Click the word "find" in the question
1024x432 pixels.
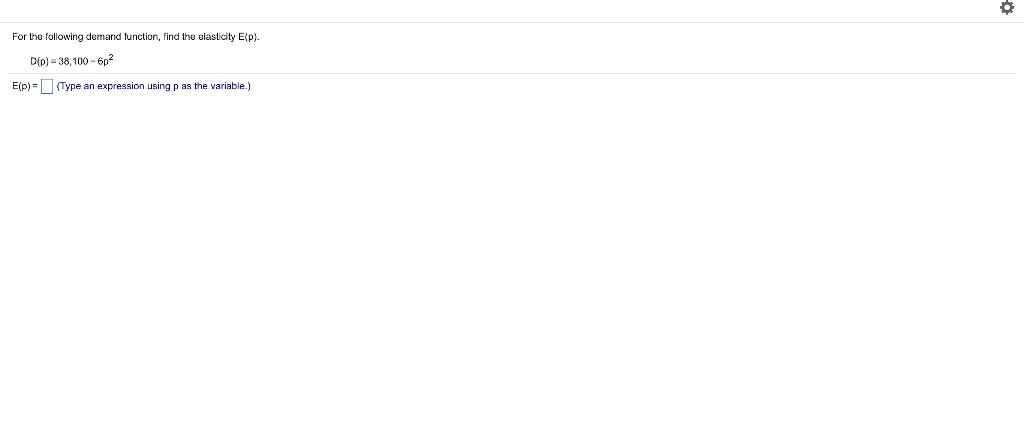(x=171, y=37)
